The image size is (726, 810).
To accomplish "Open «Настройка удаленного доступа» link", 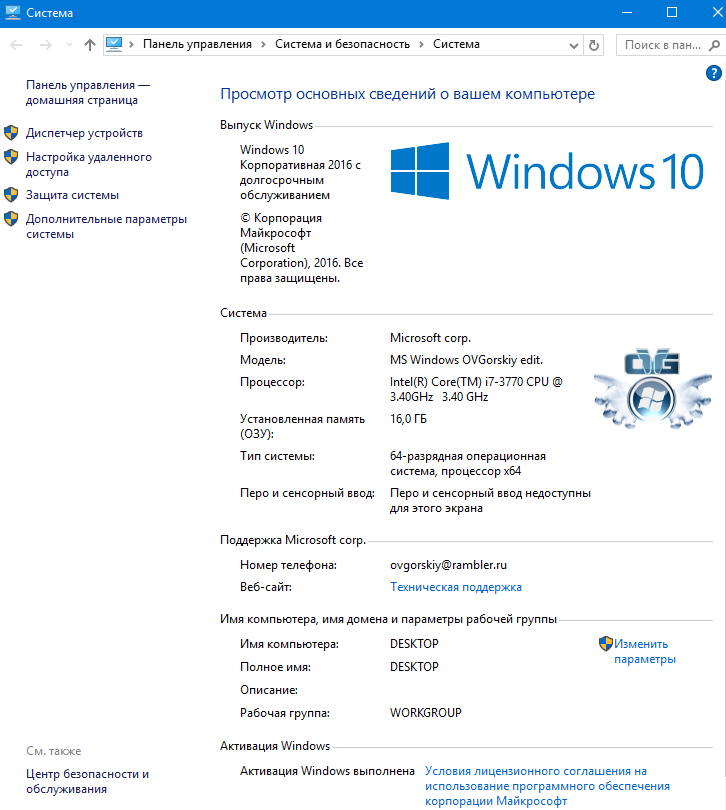I will pos(89,164).
